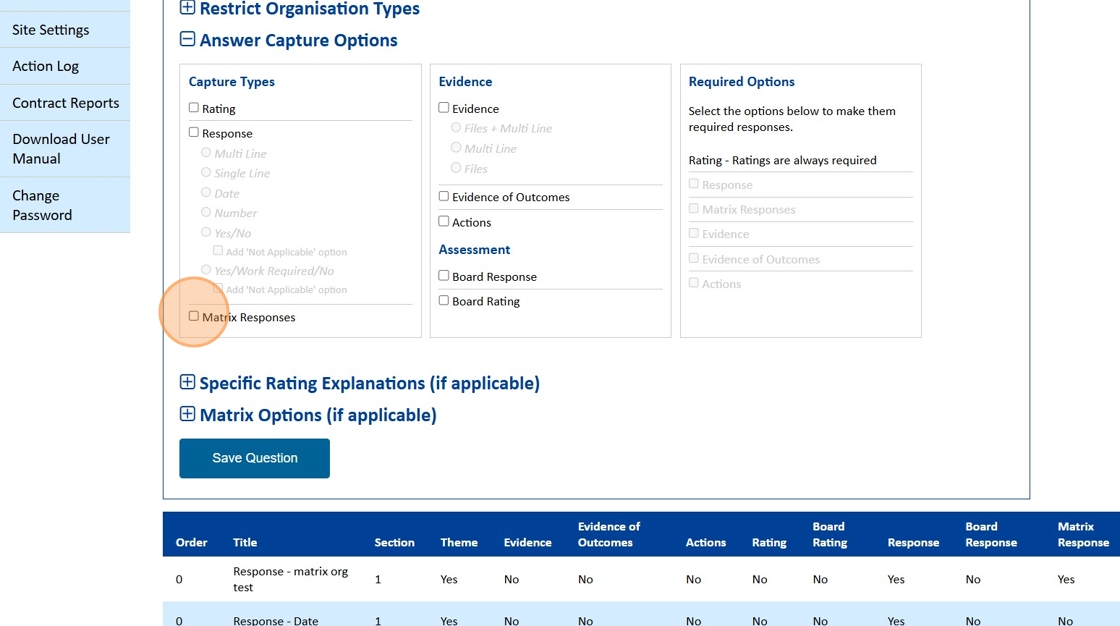The image size is (1120, 626).
Task: Expand Specific Rating Explanations section
Action: tap(187, 382)
